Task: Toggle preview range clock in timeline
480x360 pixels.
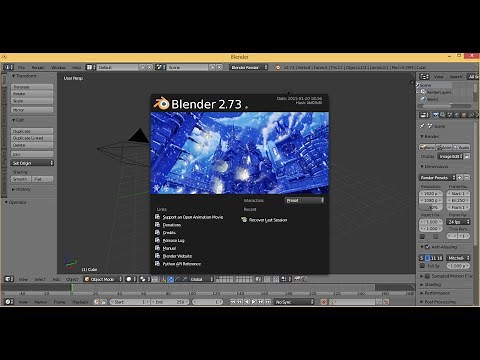Action: pyautogui.click(x=96, y=302)
